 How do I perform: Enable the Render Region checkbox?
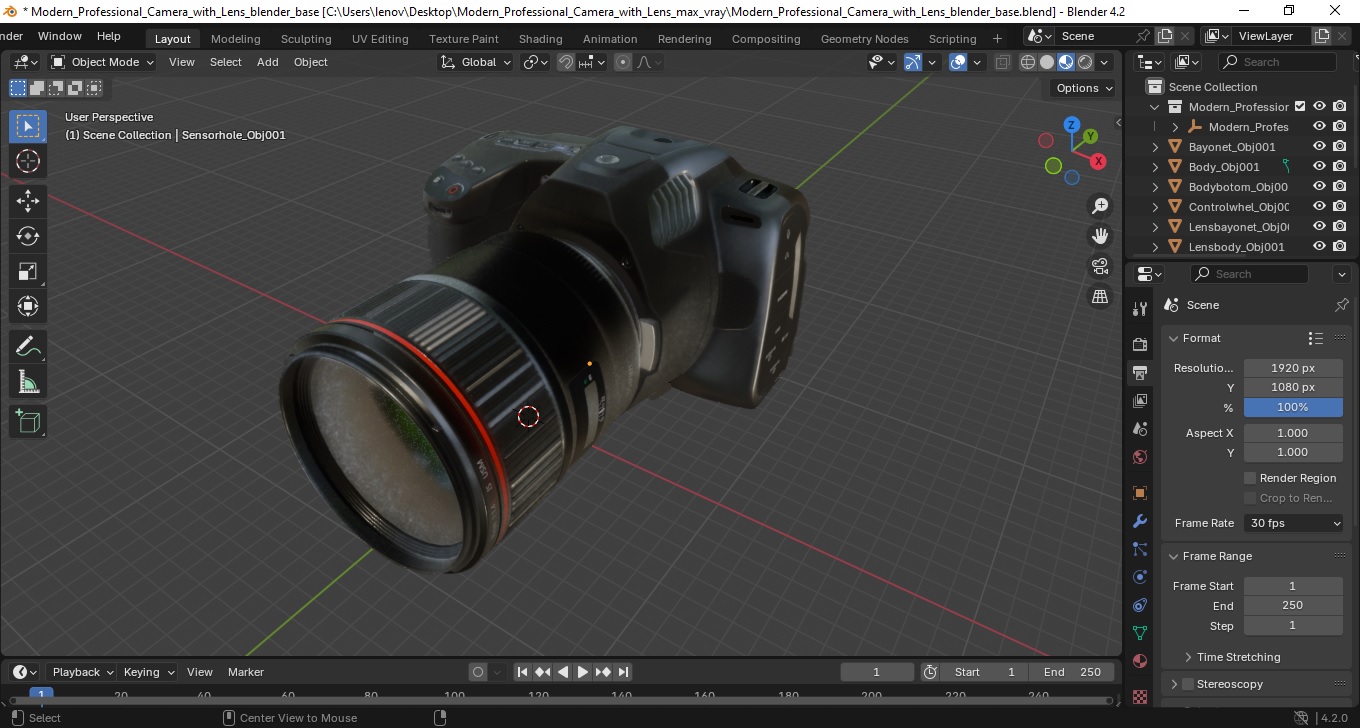tap(1250, 478)
